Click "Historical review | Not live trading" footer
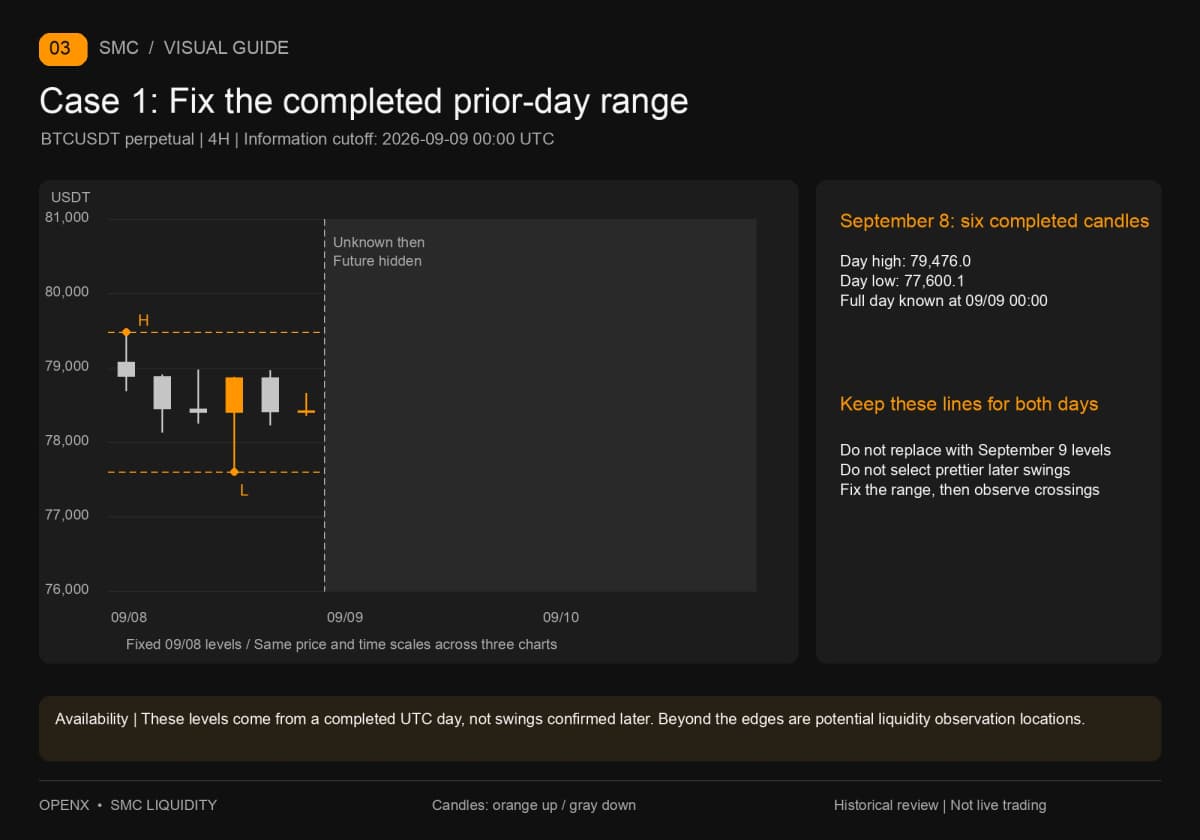Image resolution: width=1200 pixels, height=840 pixels. tap(940, 805)
